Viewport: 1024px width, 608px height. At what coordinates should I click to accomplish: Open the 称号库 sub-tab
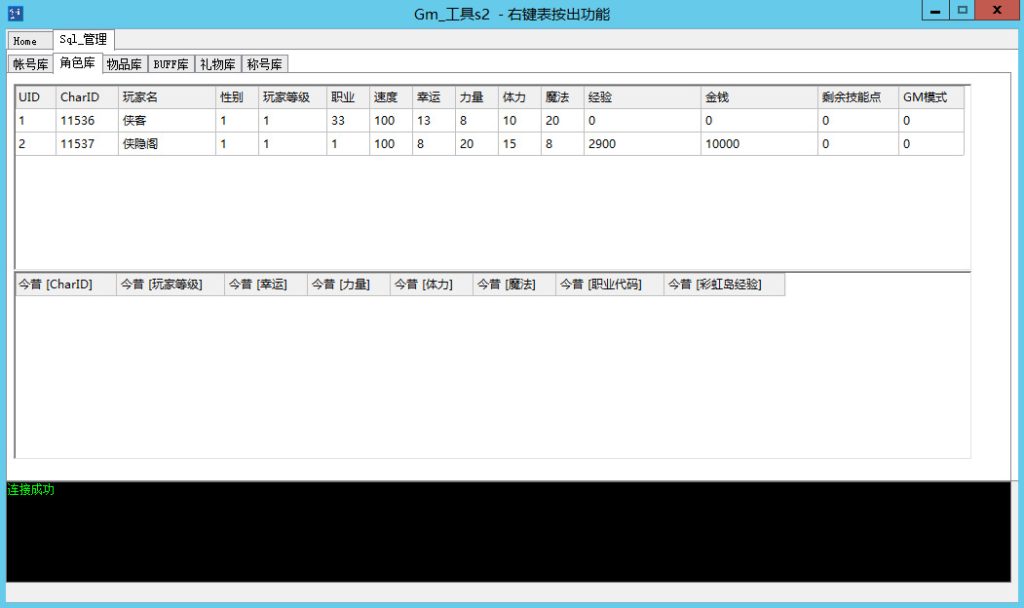pyautogui.click(x=265, y=63)
